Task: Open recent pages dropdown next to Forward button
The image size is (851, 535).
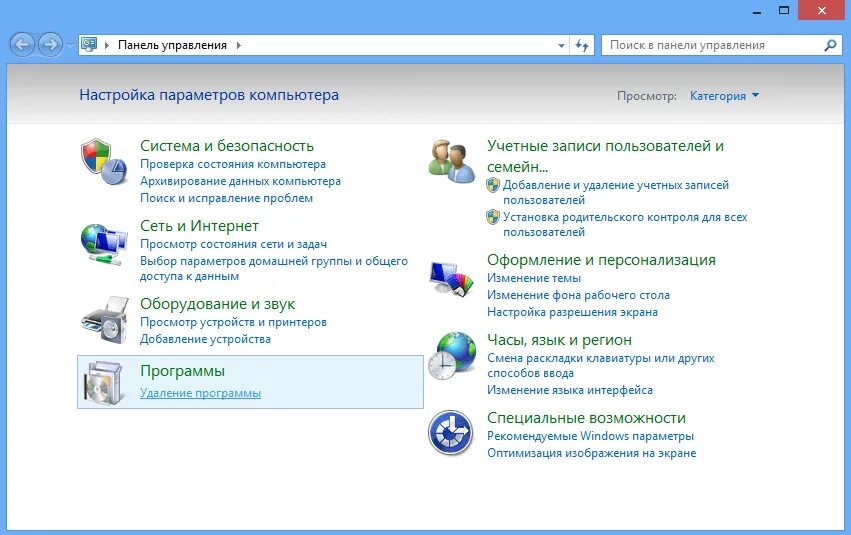Action: [x=69, y=45]
